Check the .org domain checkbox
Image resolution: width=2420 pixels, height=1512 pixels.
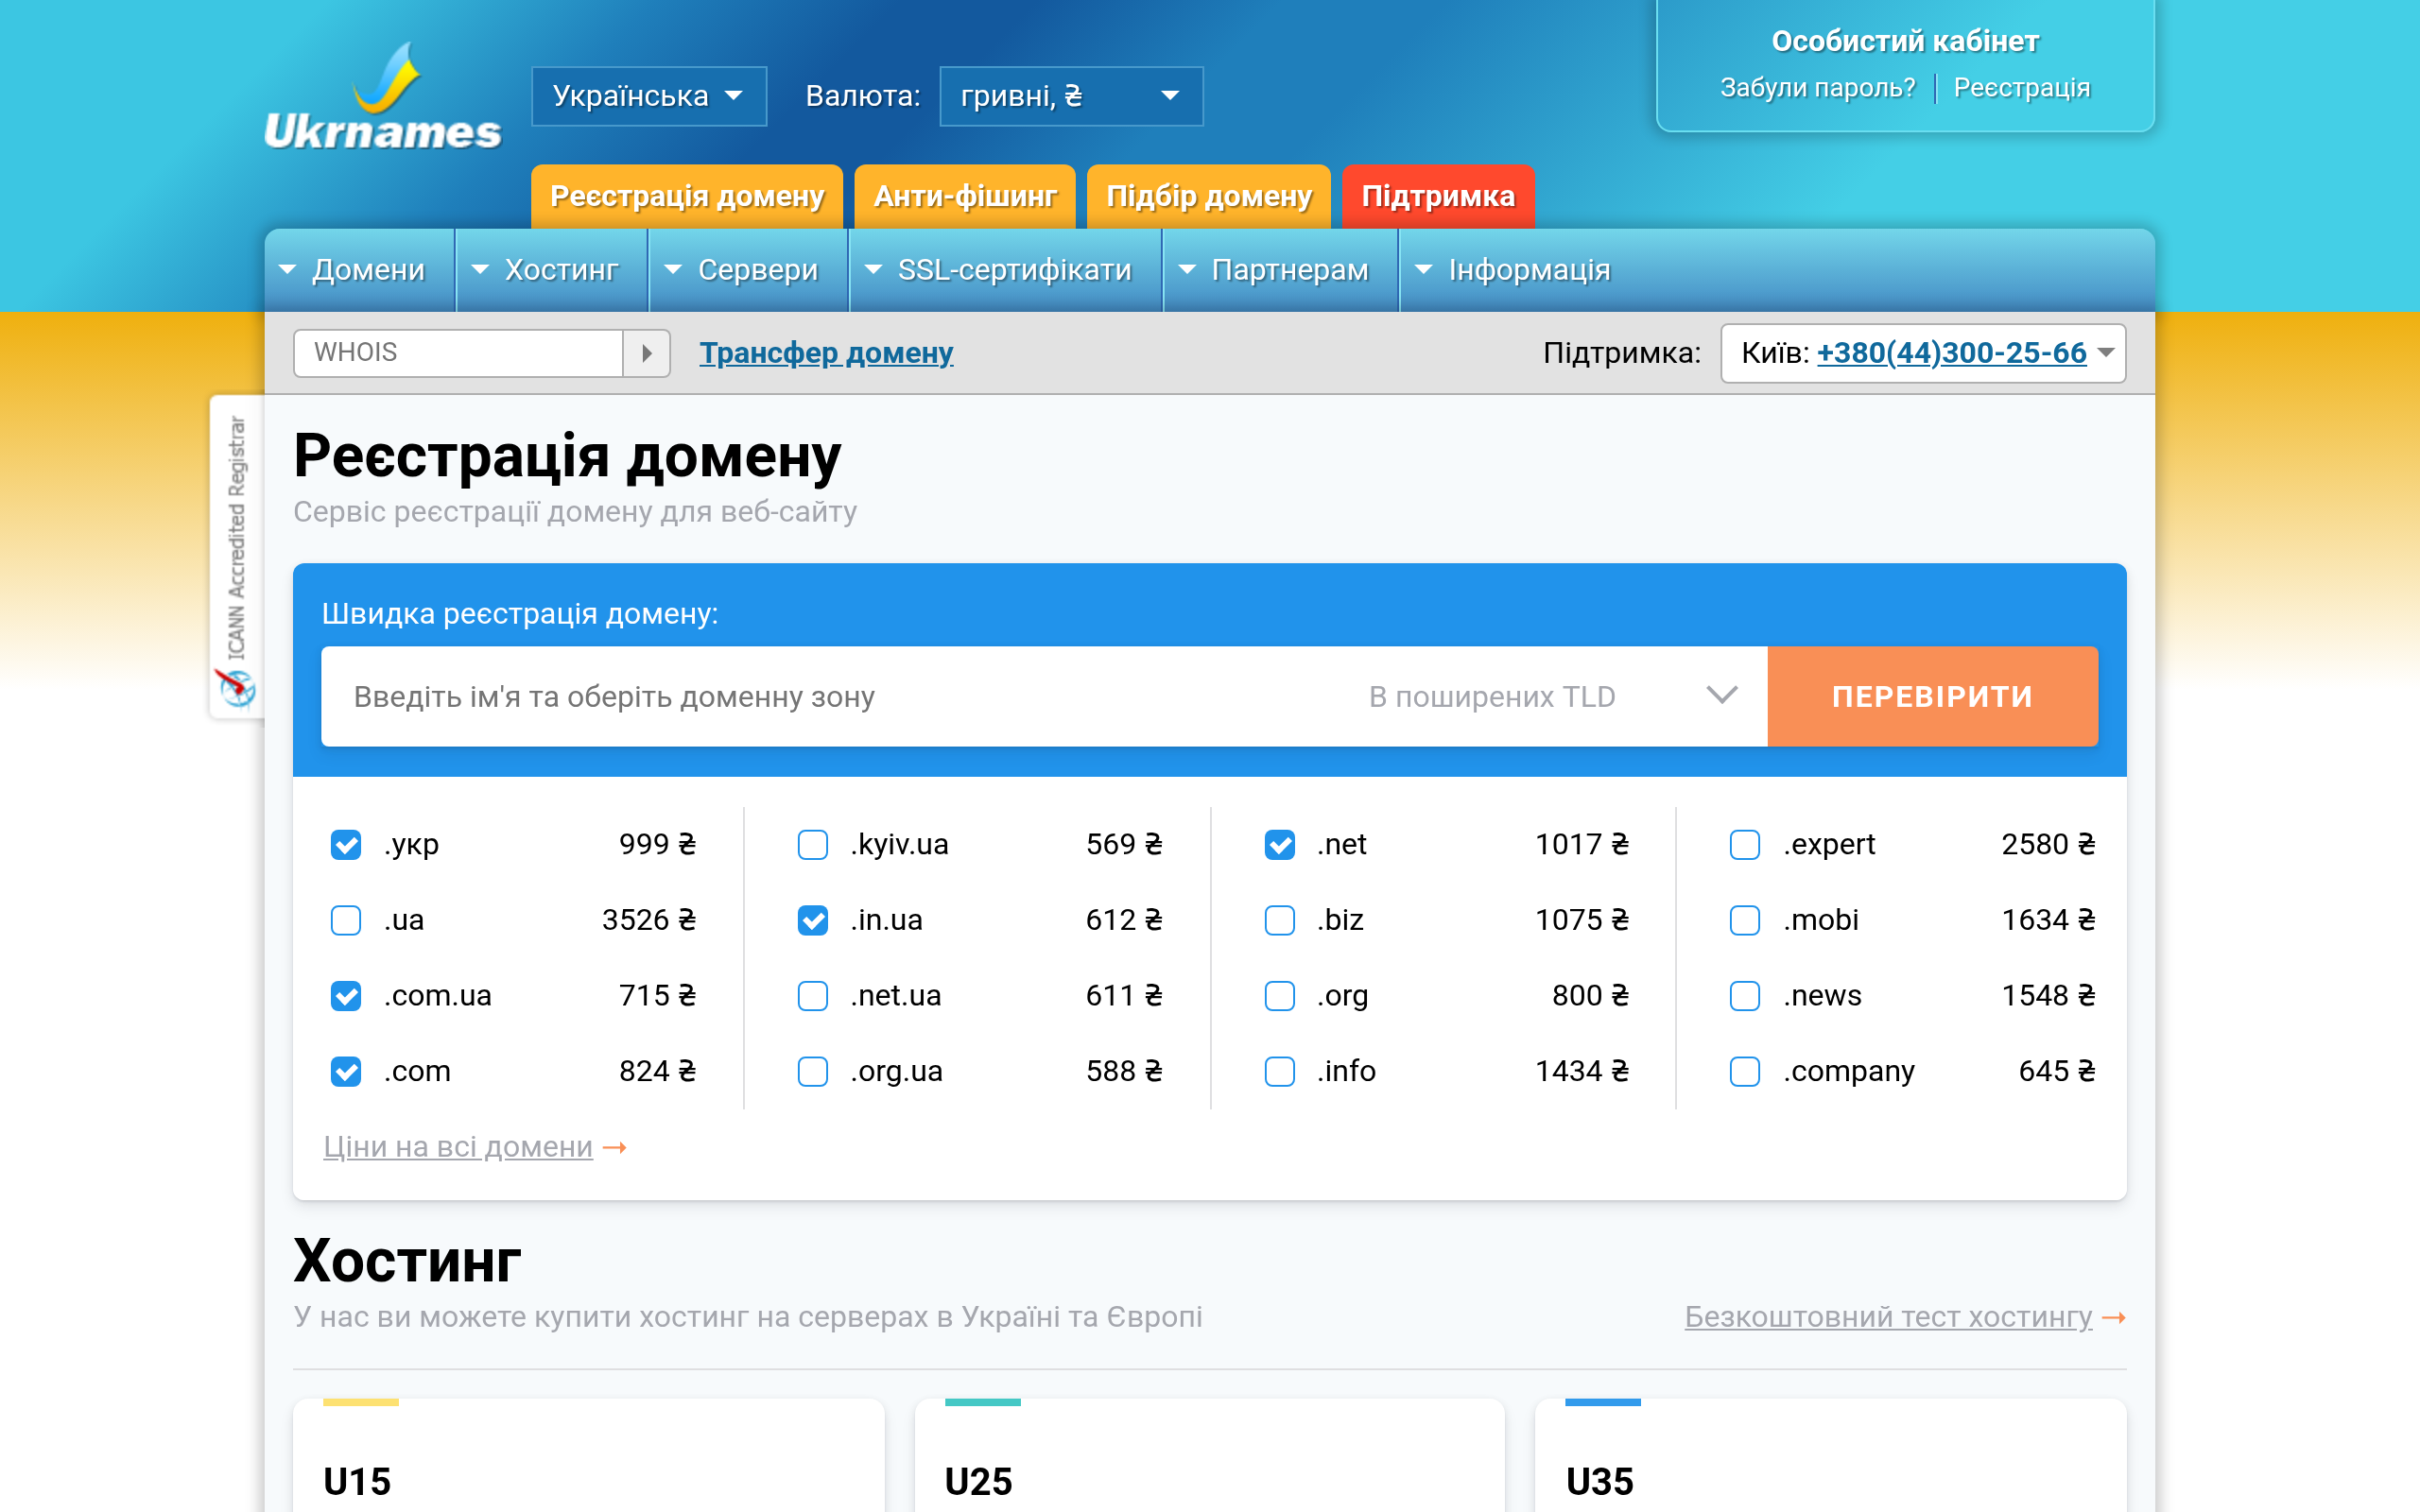pos(1280,996)
